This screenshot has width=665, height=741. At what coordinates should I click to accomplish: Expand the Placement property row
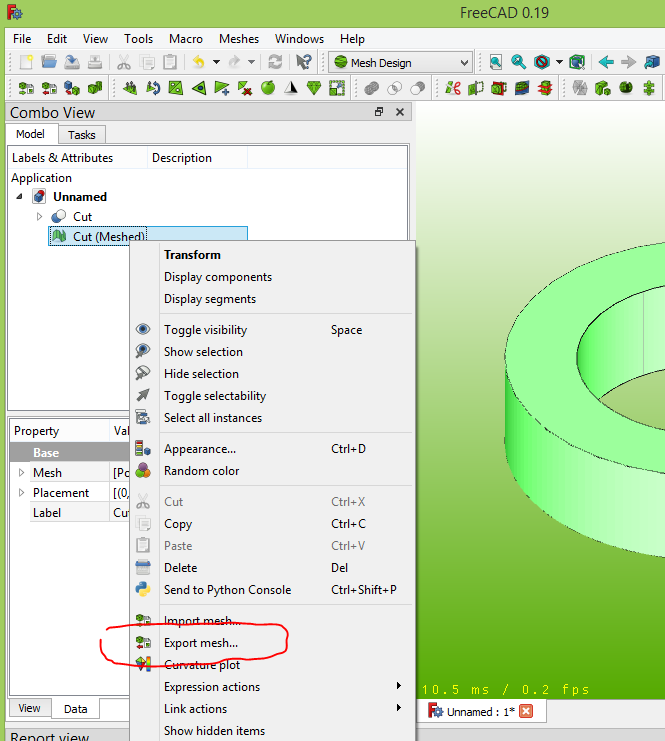(x=21, y=492)
